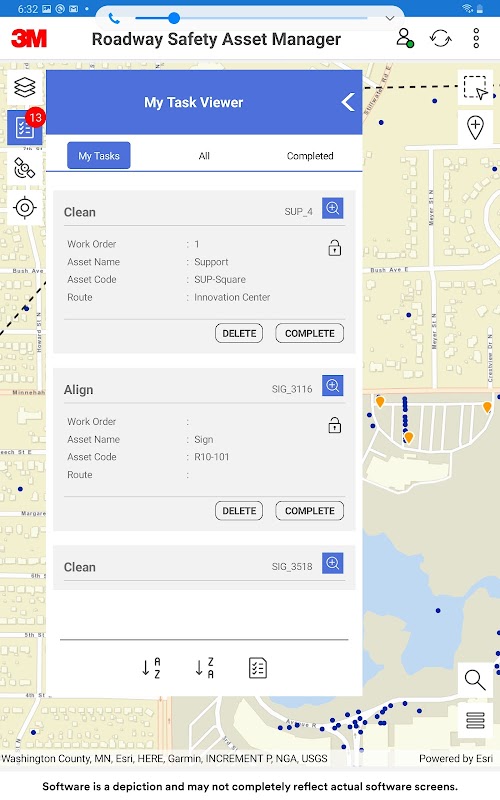Zoom to asset SIG_3518
The height and width of the screenshot is (800, 500).
(333, 563)
